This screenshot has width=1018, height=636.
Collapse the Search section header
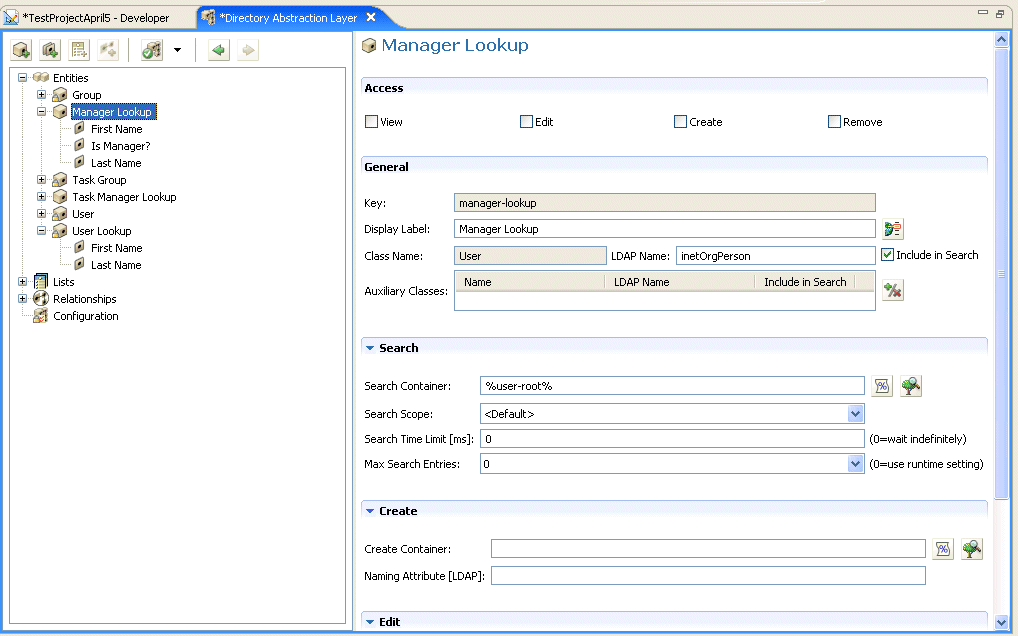(x=370, y=348)
